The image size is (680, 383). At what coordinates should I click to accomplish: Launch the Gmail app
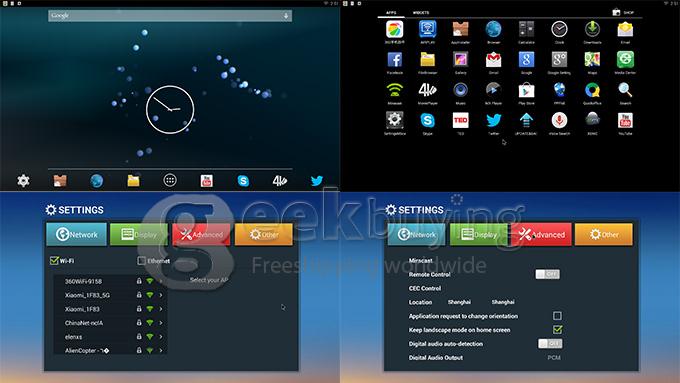[x=493, y=60]
